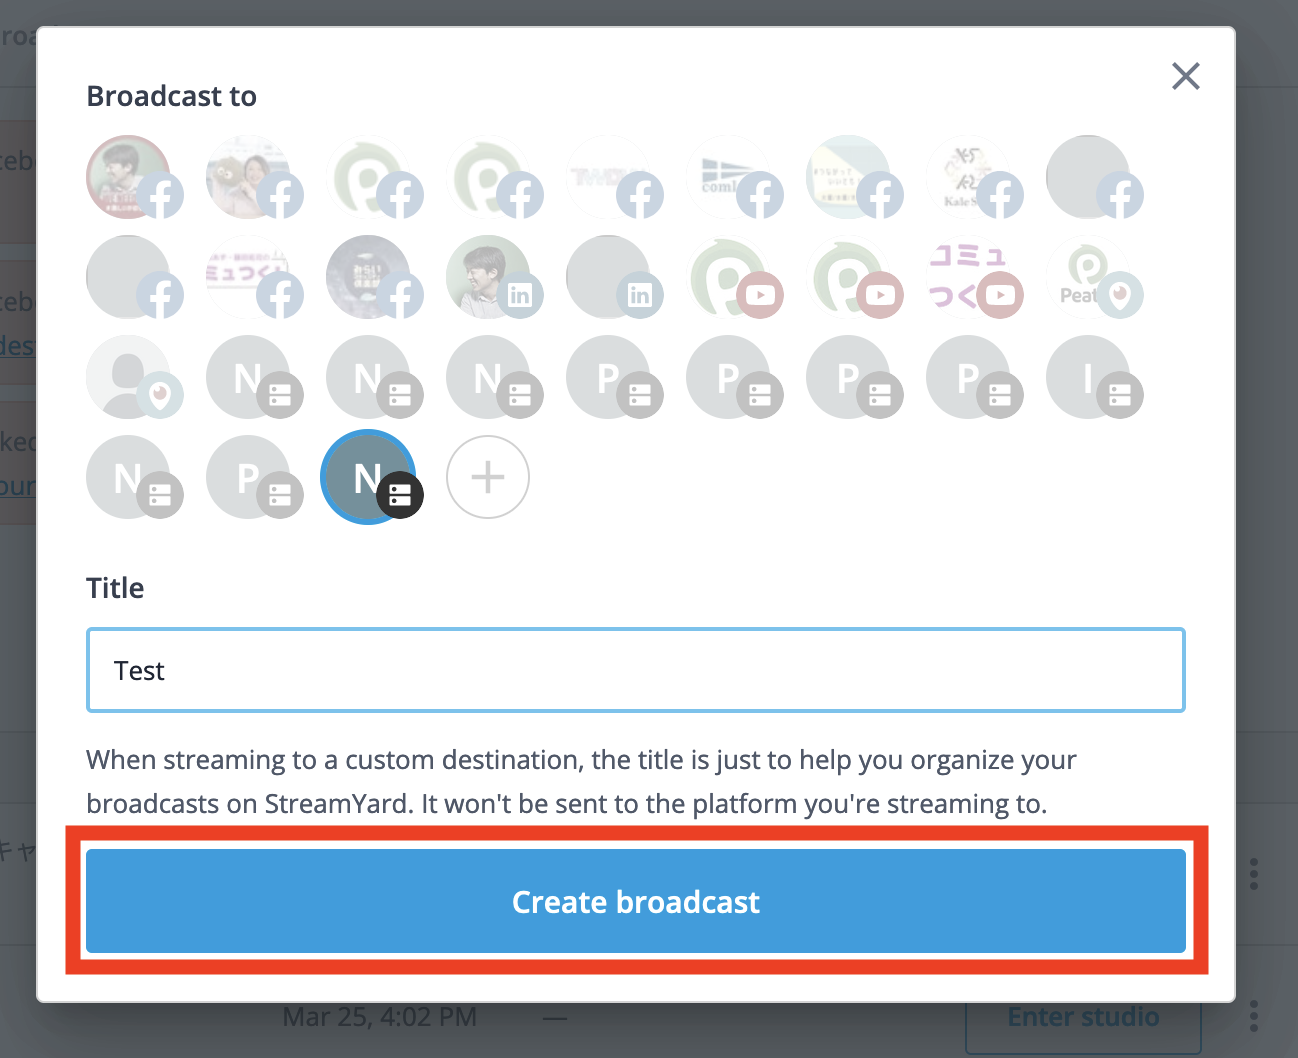The height and width of the screenshot is (1058, 1298).
Task: Deselect the highlighted N custom RTMP destination
Action: tap(369, 477)
